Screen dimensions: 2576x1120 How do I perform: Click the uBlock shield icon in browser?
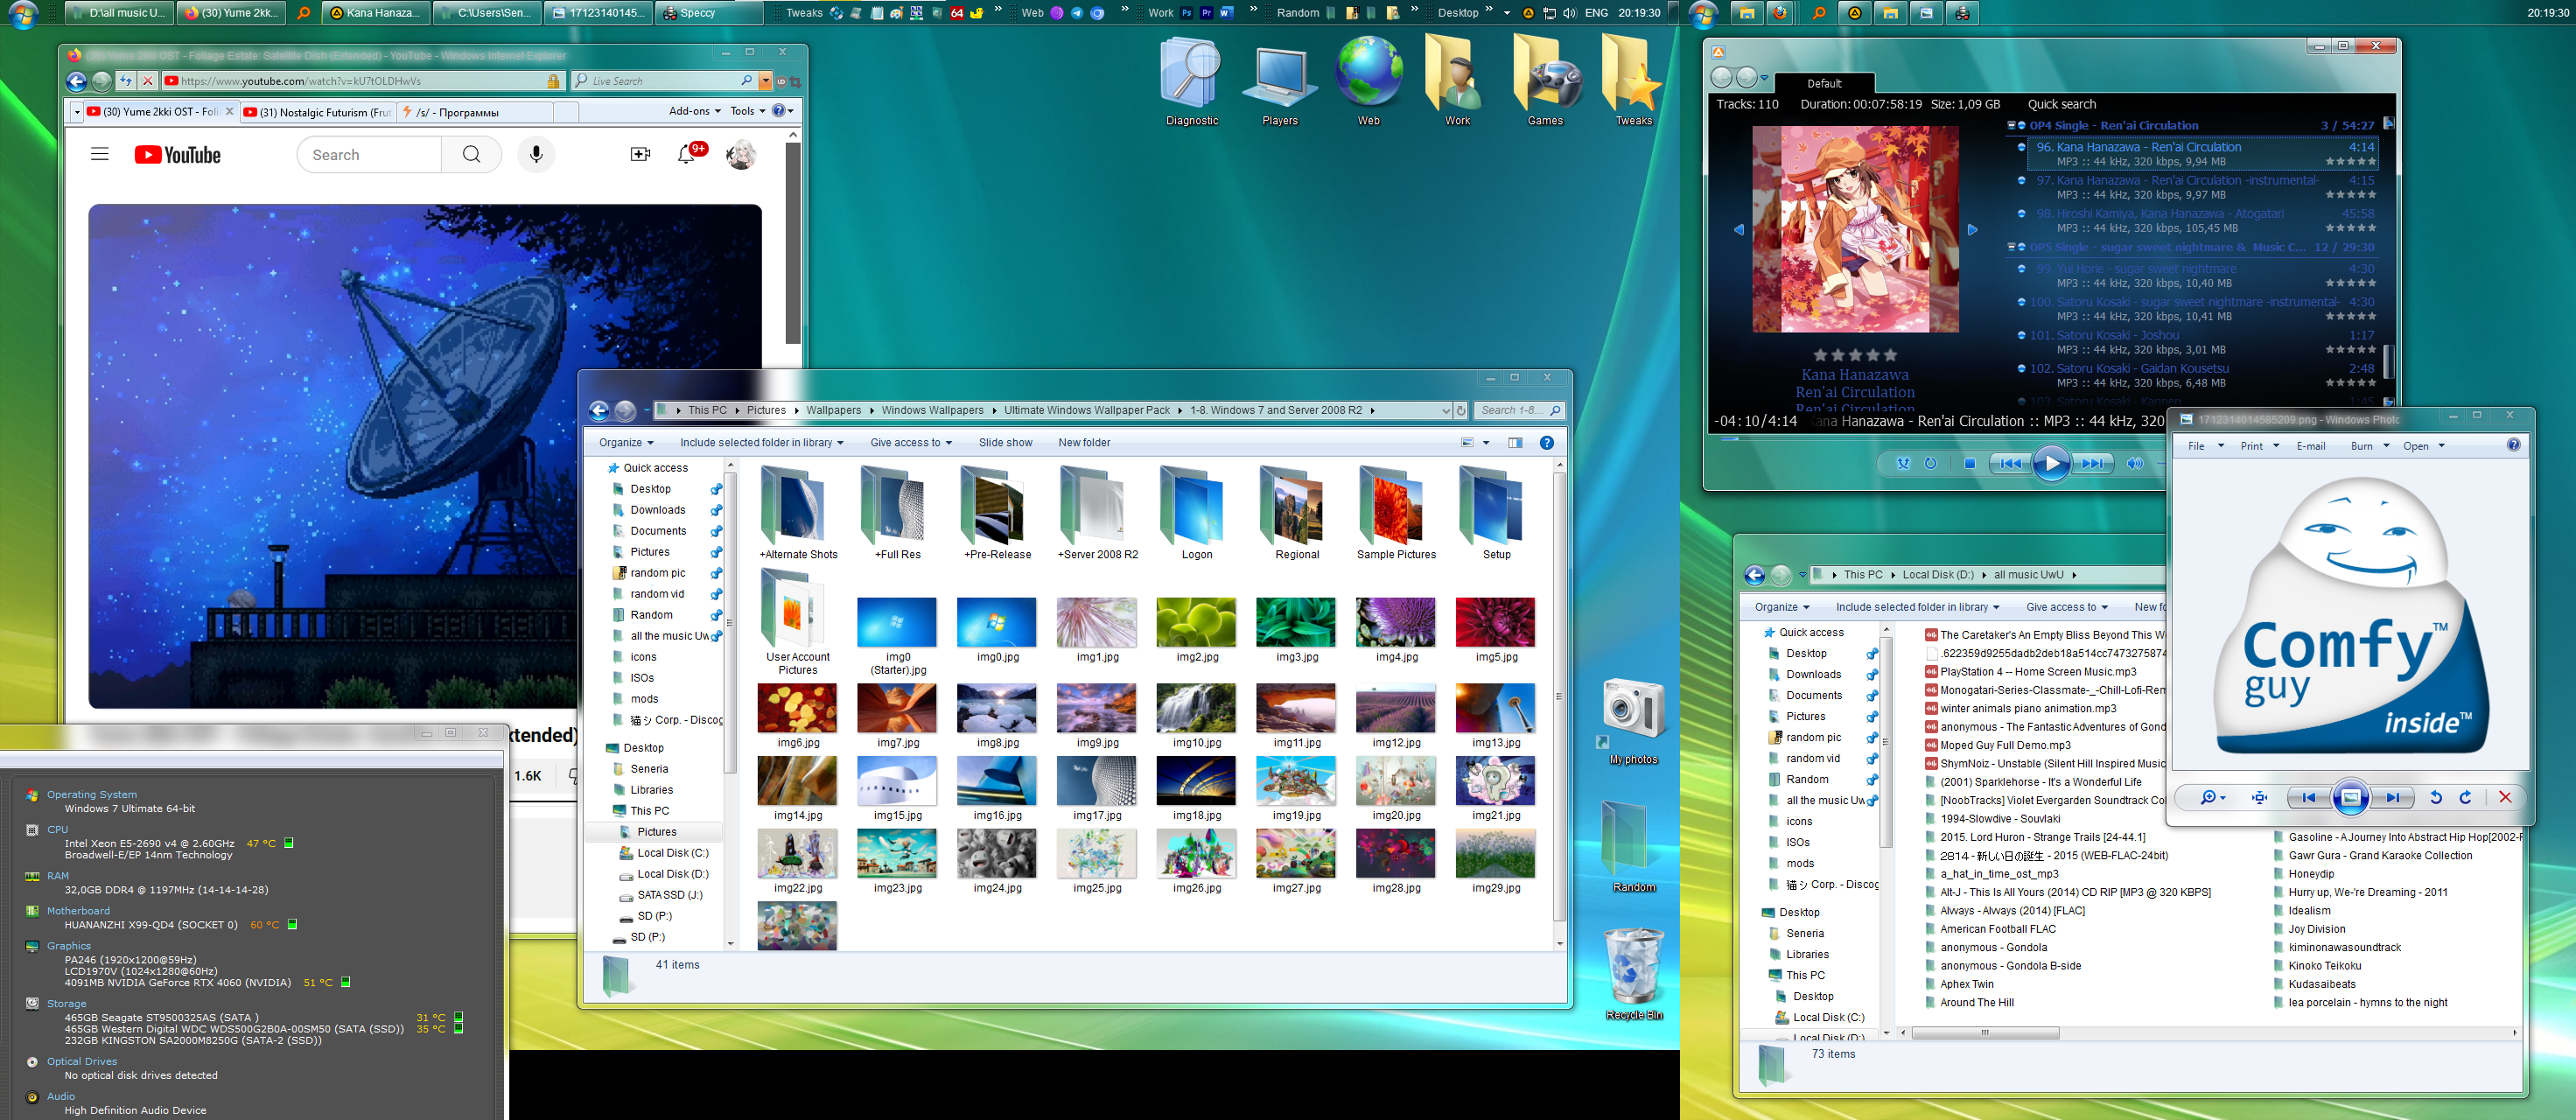tap(781, 81)
